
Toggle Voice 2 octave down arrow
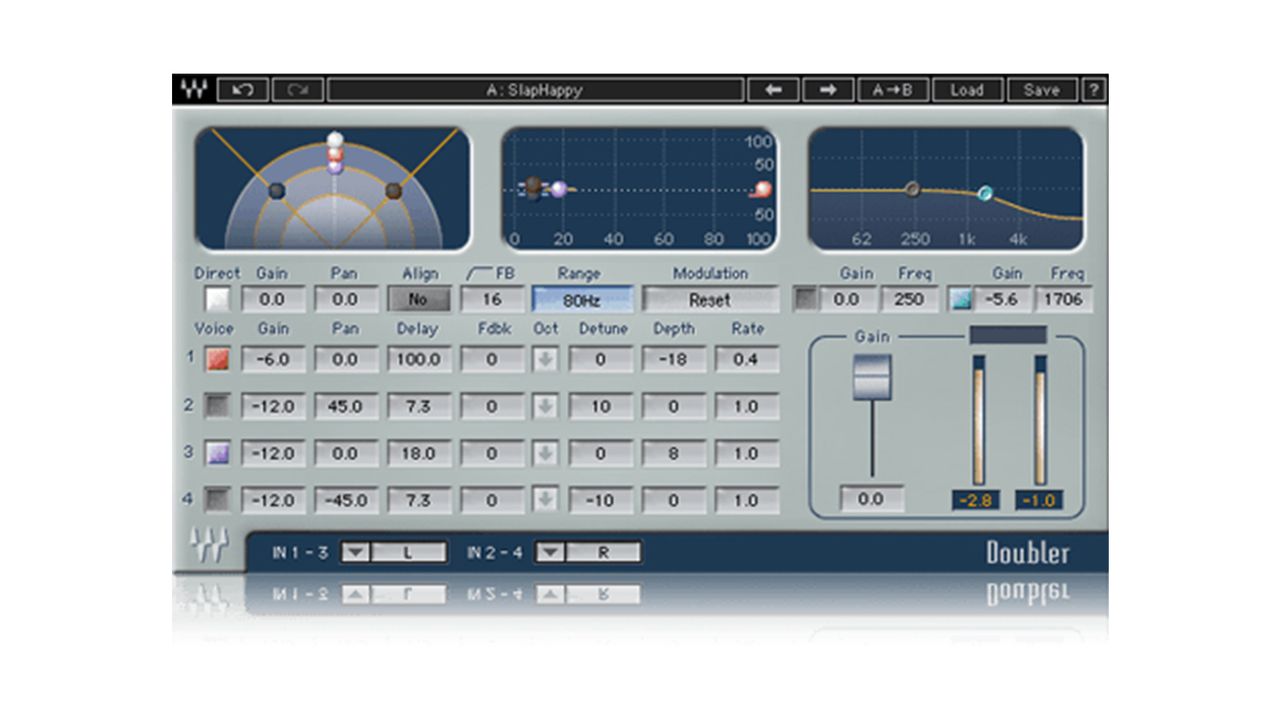545,406
